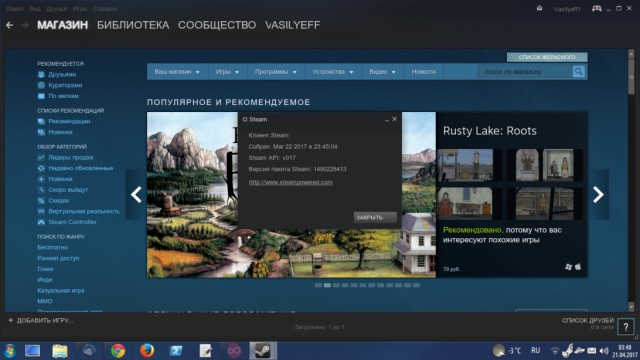Image resolution: width=640 pixels, height=360 pixels.
Task: Open СПИСОК ДРУЗЕЙ friends list
Action: (588, 320)
